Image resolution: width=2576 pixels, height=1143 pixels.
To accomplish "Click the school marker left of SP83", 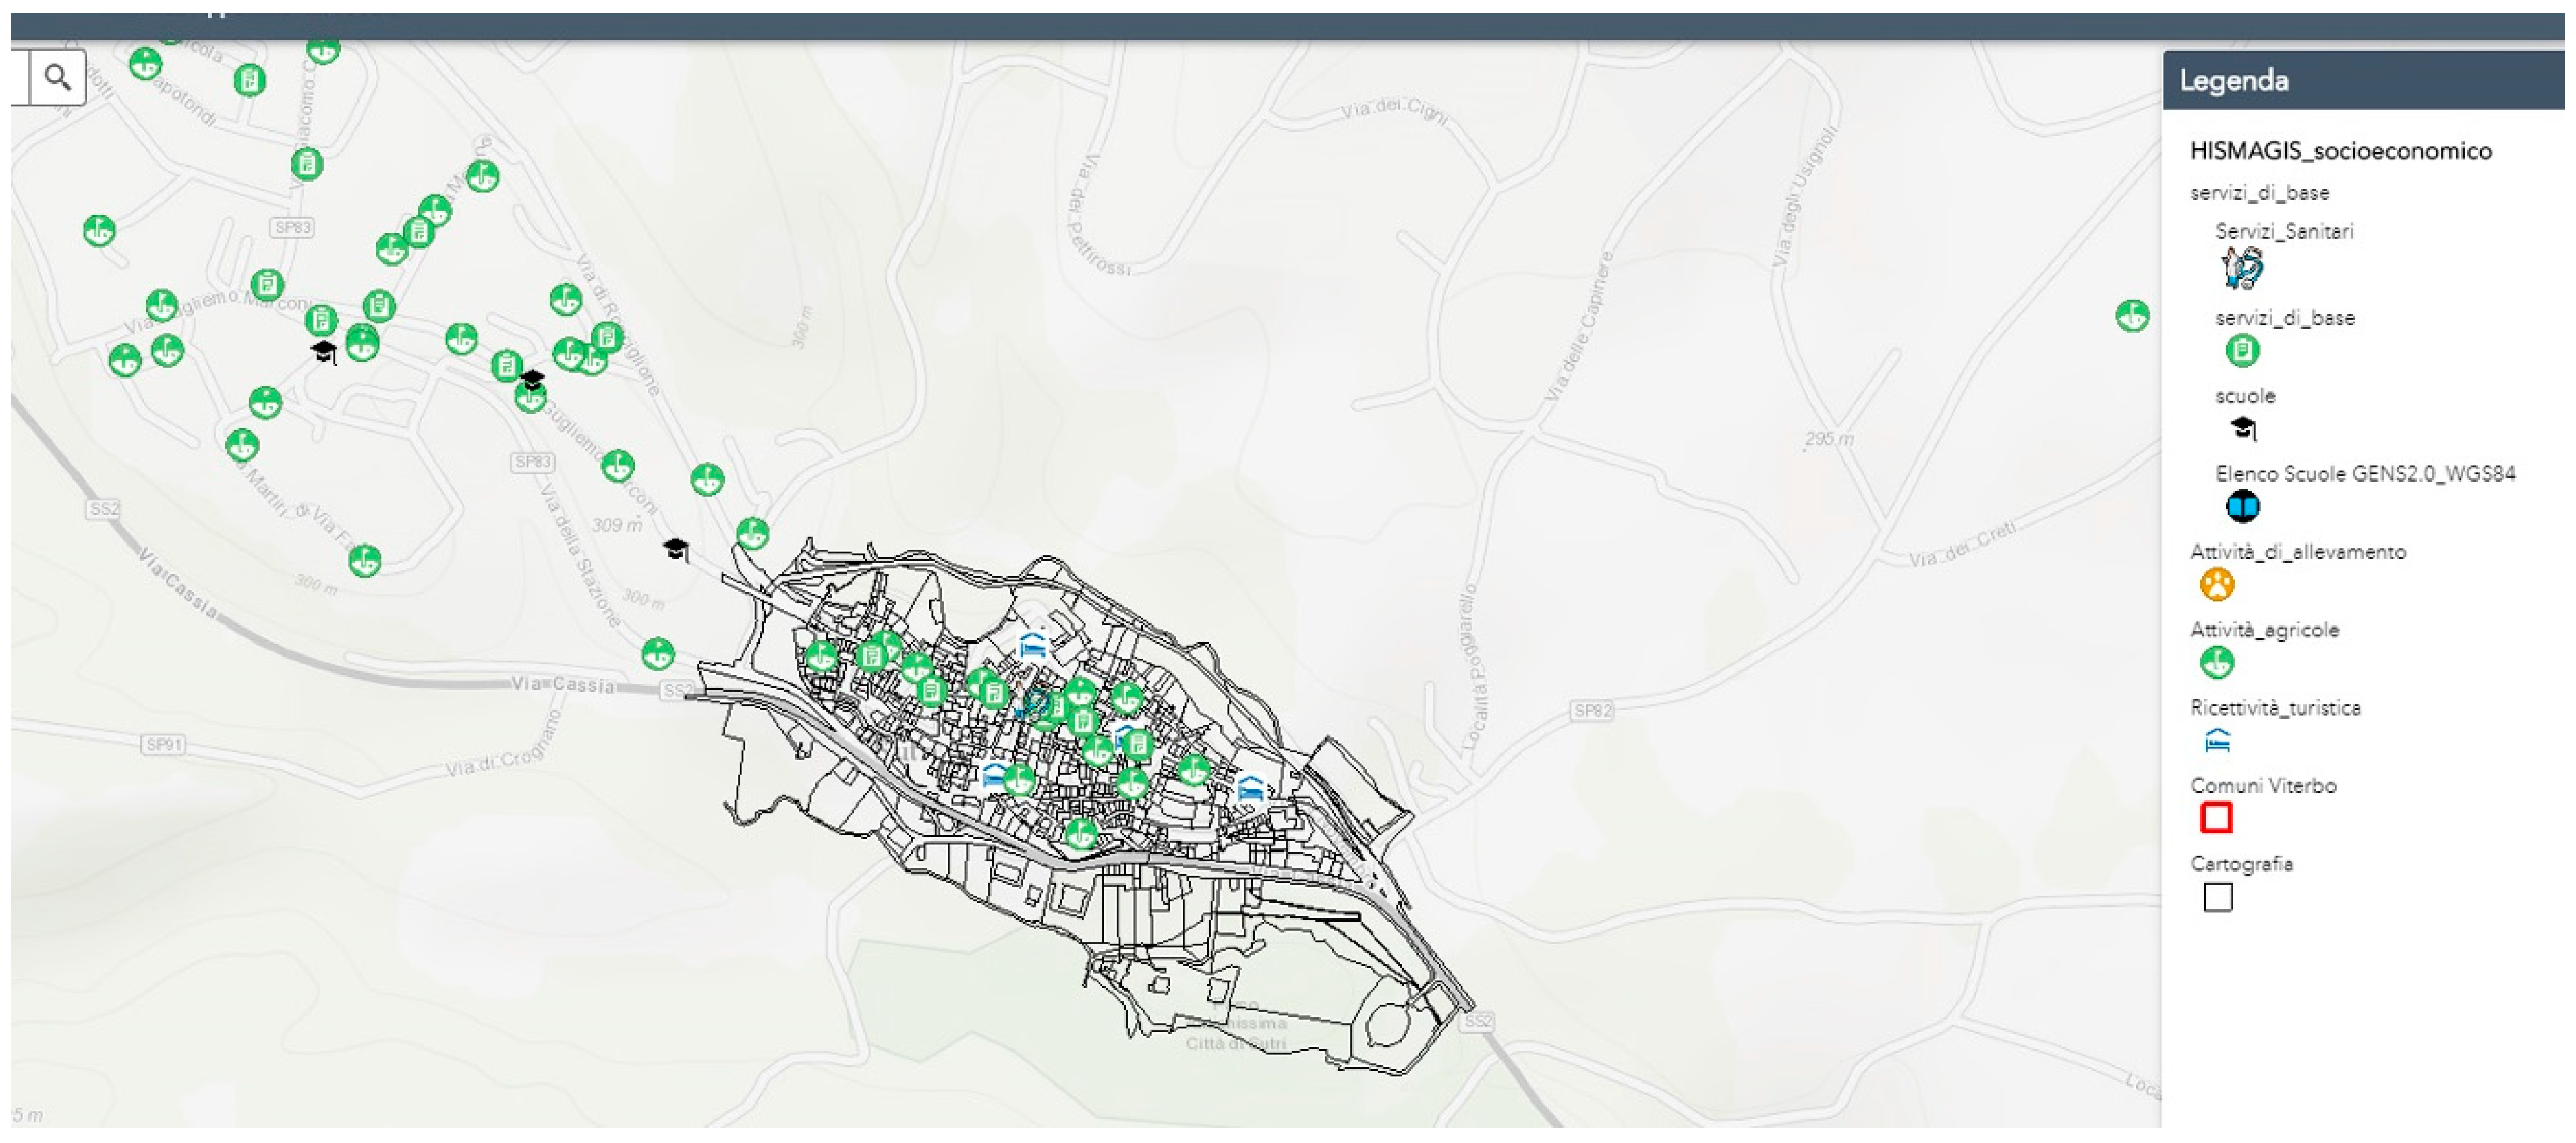I will click(323, 352).
